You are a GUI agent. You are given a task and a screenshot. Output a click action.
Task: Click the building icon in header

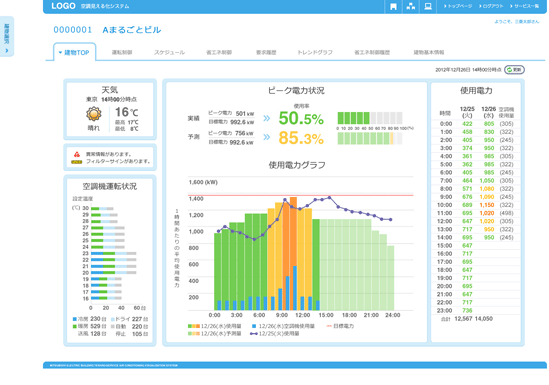[393, 6]
